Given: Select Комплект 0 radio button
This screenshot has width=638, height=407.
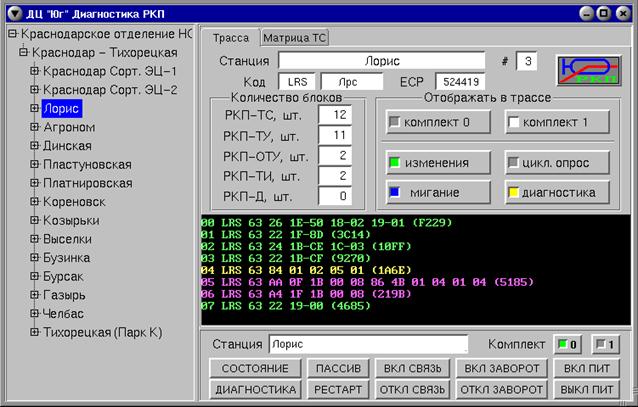Looking at the screenshot, I should (567, 344).
